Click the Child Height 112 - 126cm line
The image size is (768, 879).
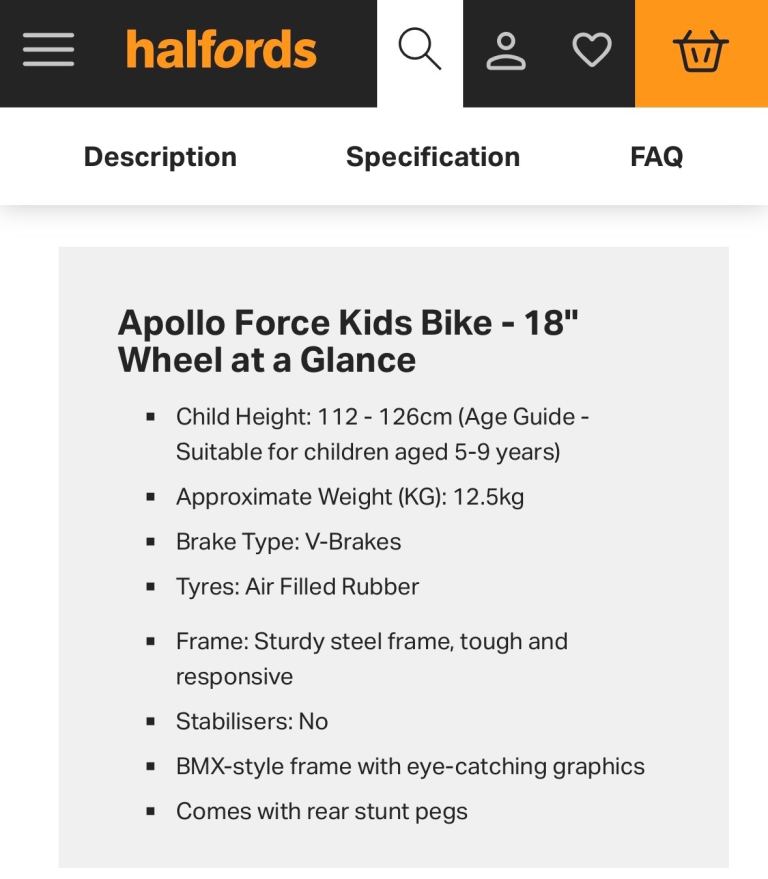382,417
